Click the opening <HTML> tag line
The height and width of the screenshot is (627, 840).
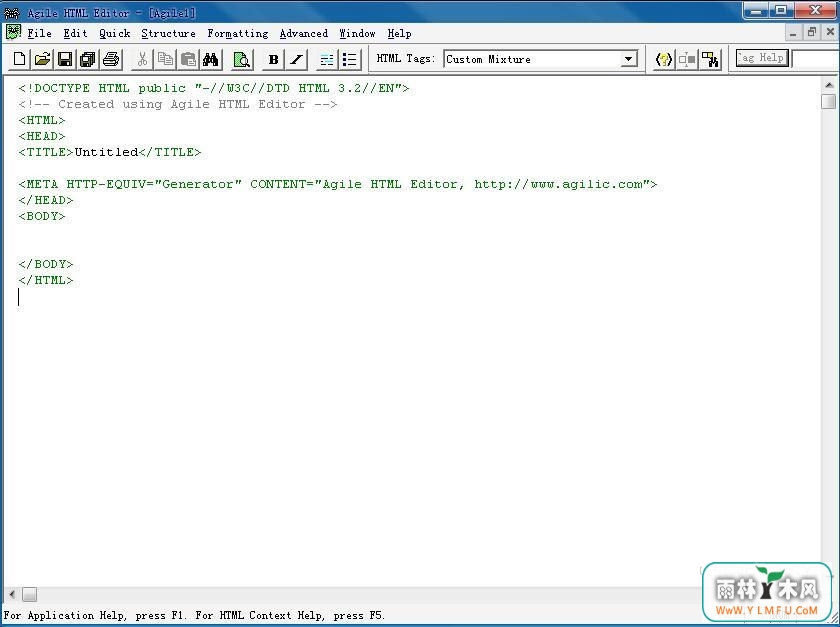click(42, 120)
